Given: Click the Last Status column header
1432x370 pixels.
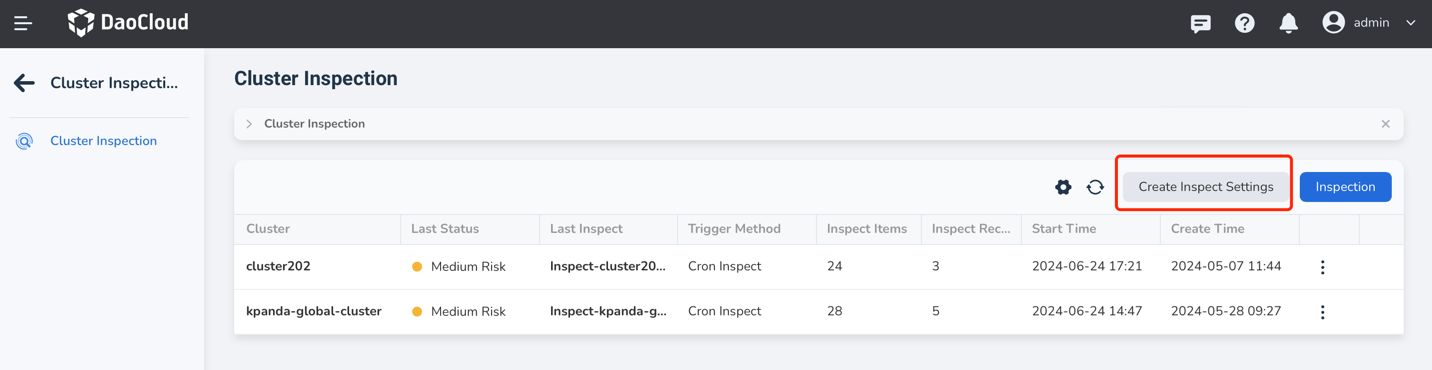Looking at the screenshot, I should (445, 229).
